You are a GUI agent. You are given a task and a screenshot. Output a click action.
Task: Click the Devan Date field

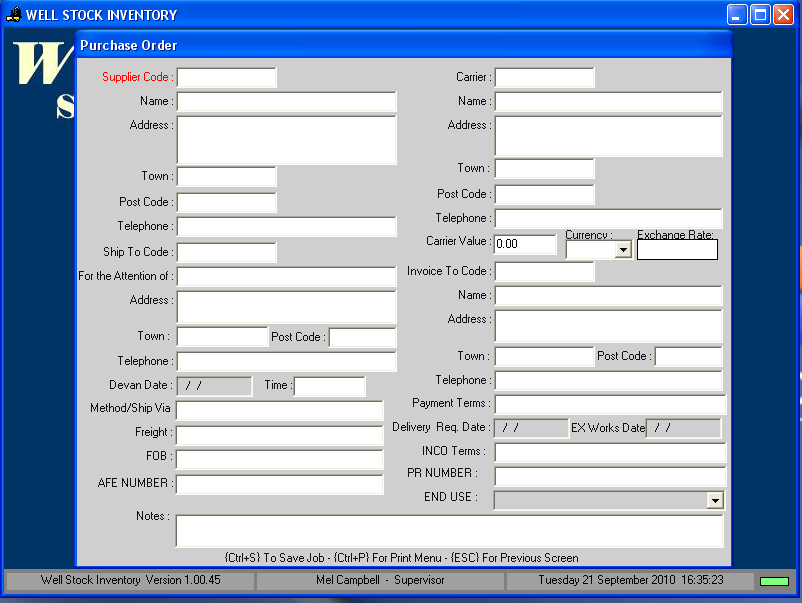pyautogui.click(x=214, y=386)
